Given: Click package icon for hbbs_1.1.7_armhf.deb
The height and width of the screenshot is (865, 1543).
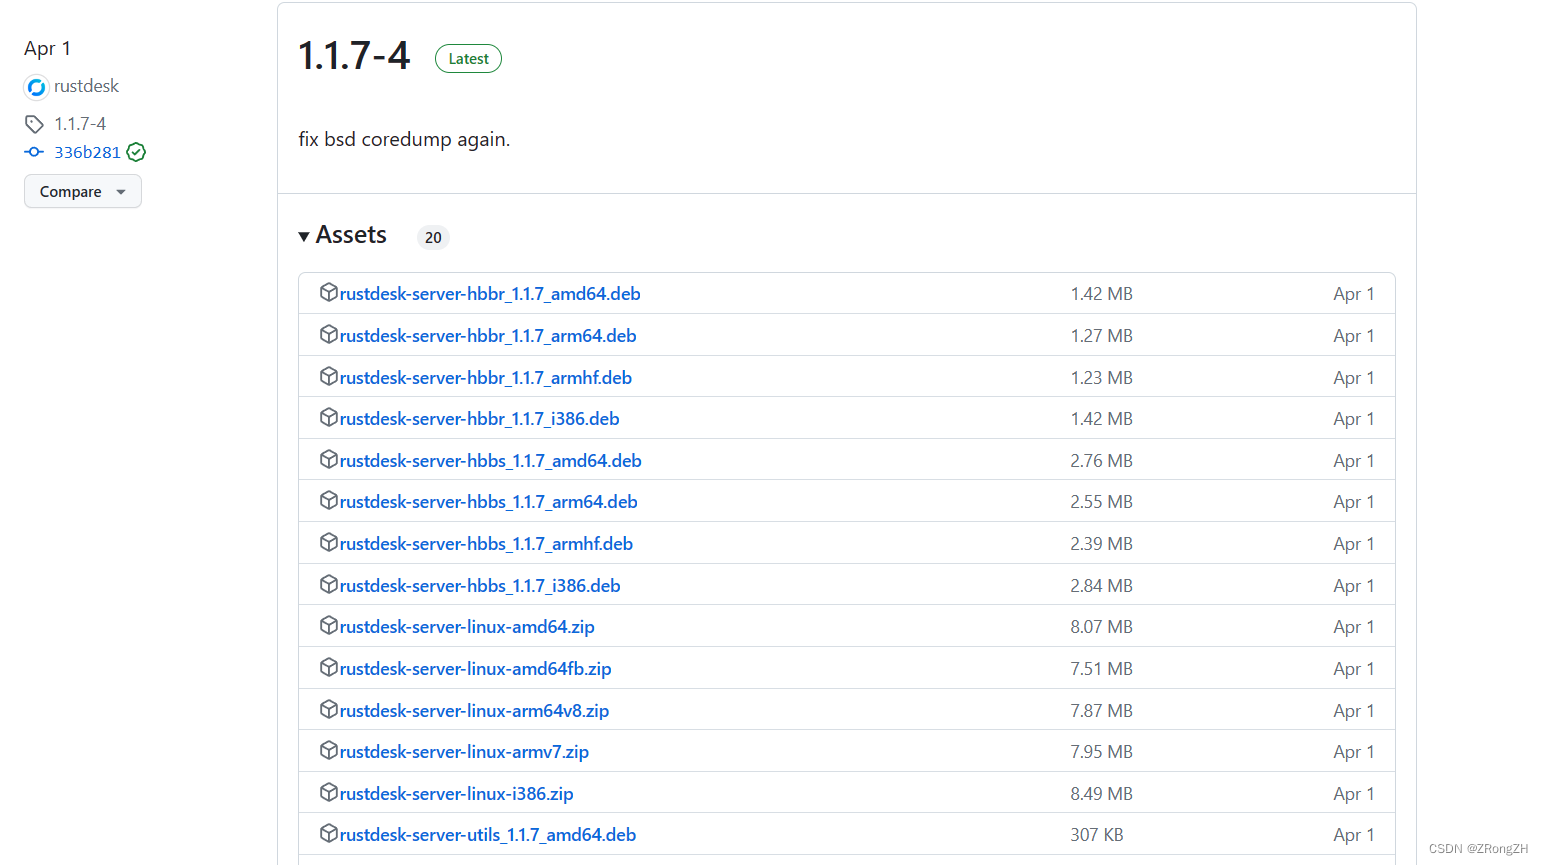Looking at the screenshot, I should (328, 542).
